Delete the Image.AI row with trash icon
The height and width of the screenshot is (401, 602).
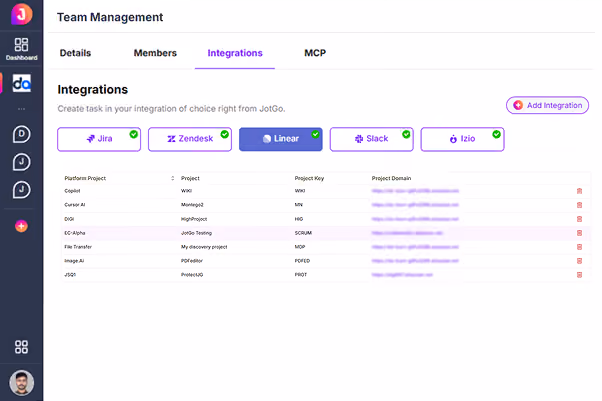(579, 261)
